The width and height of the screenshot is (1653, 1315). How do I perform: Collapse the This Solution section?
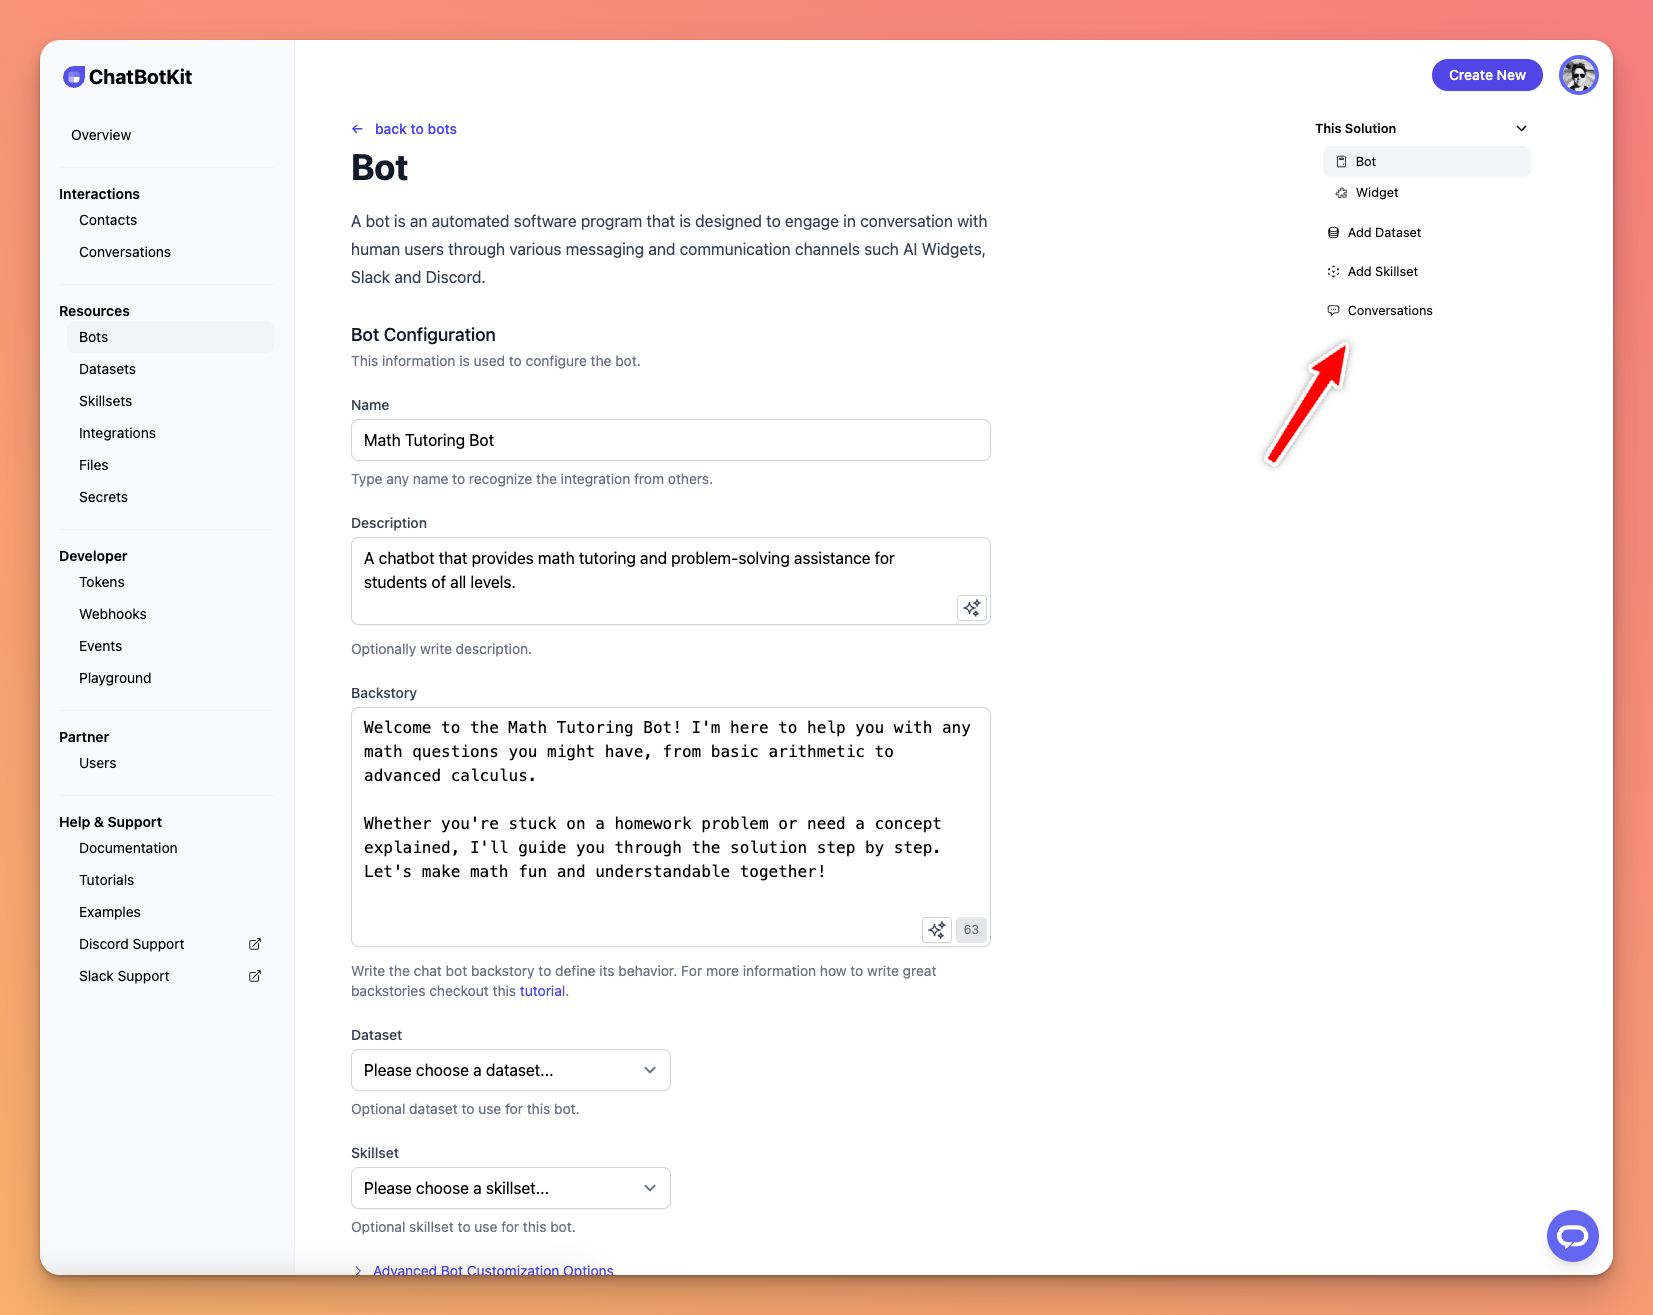point(1521,129)
